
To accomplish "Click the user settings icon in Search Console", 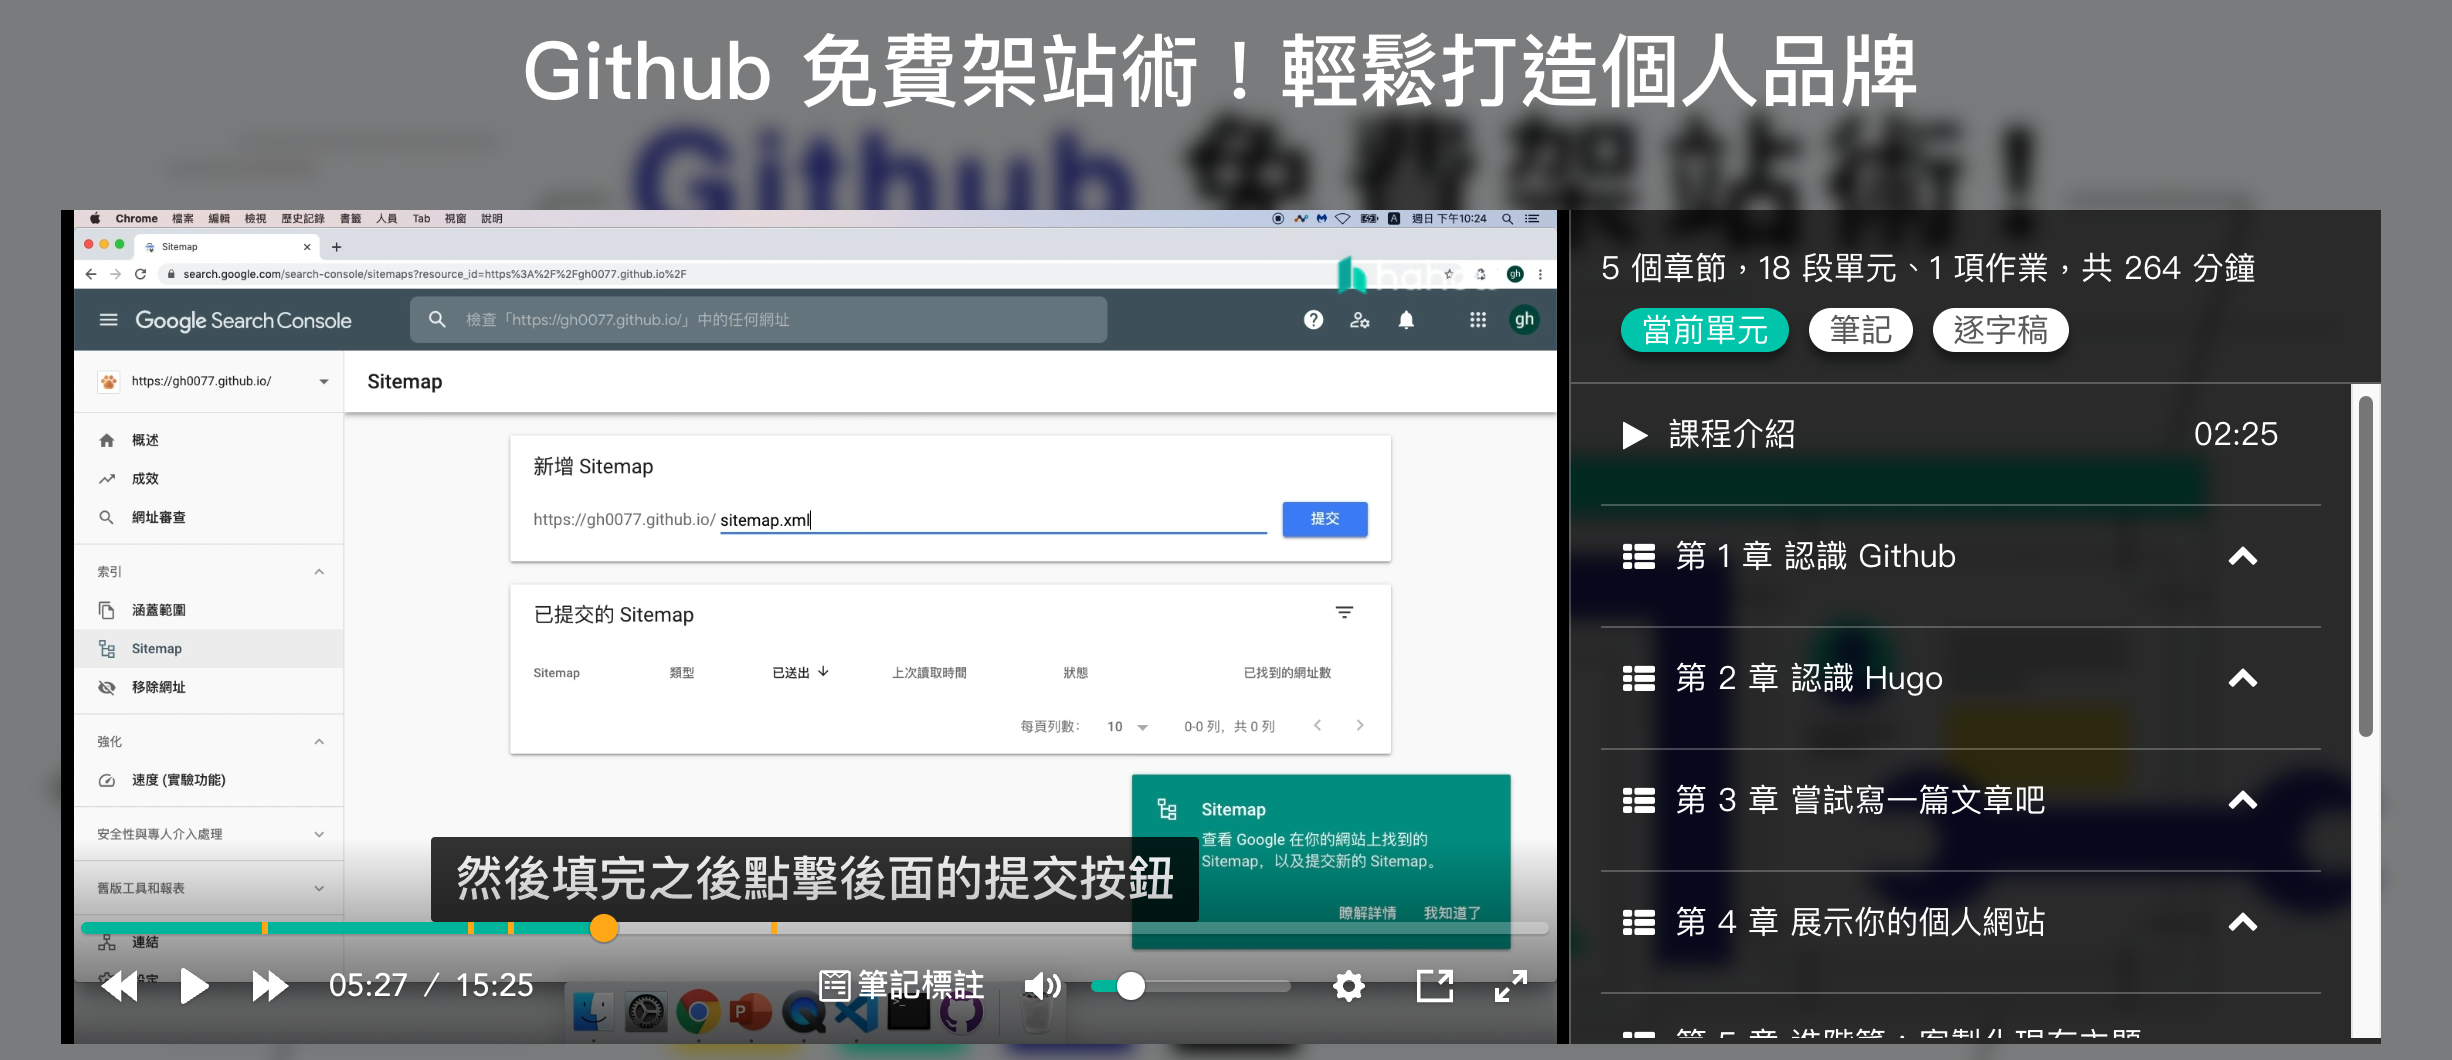I will click(1359, 320).
